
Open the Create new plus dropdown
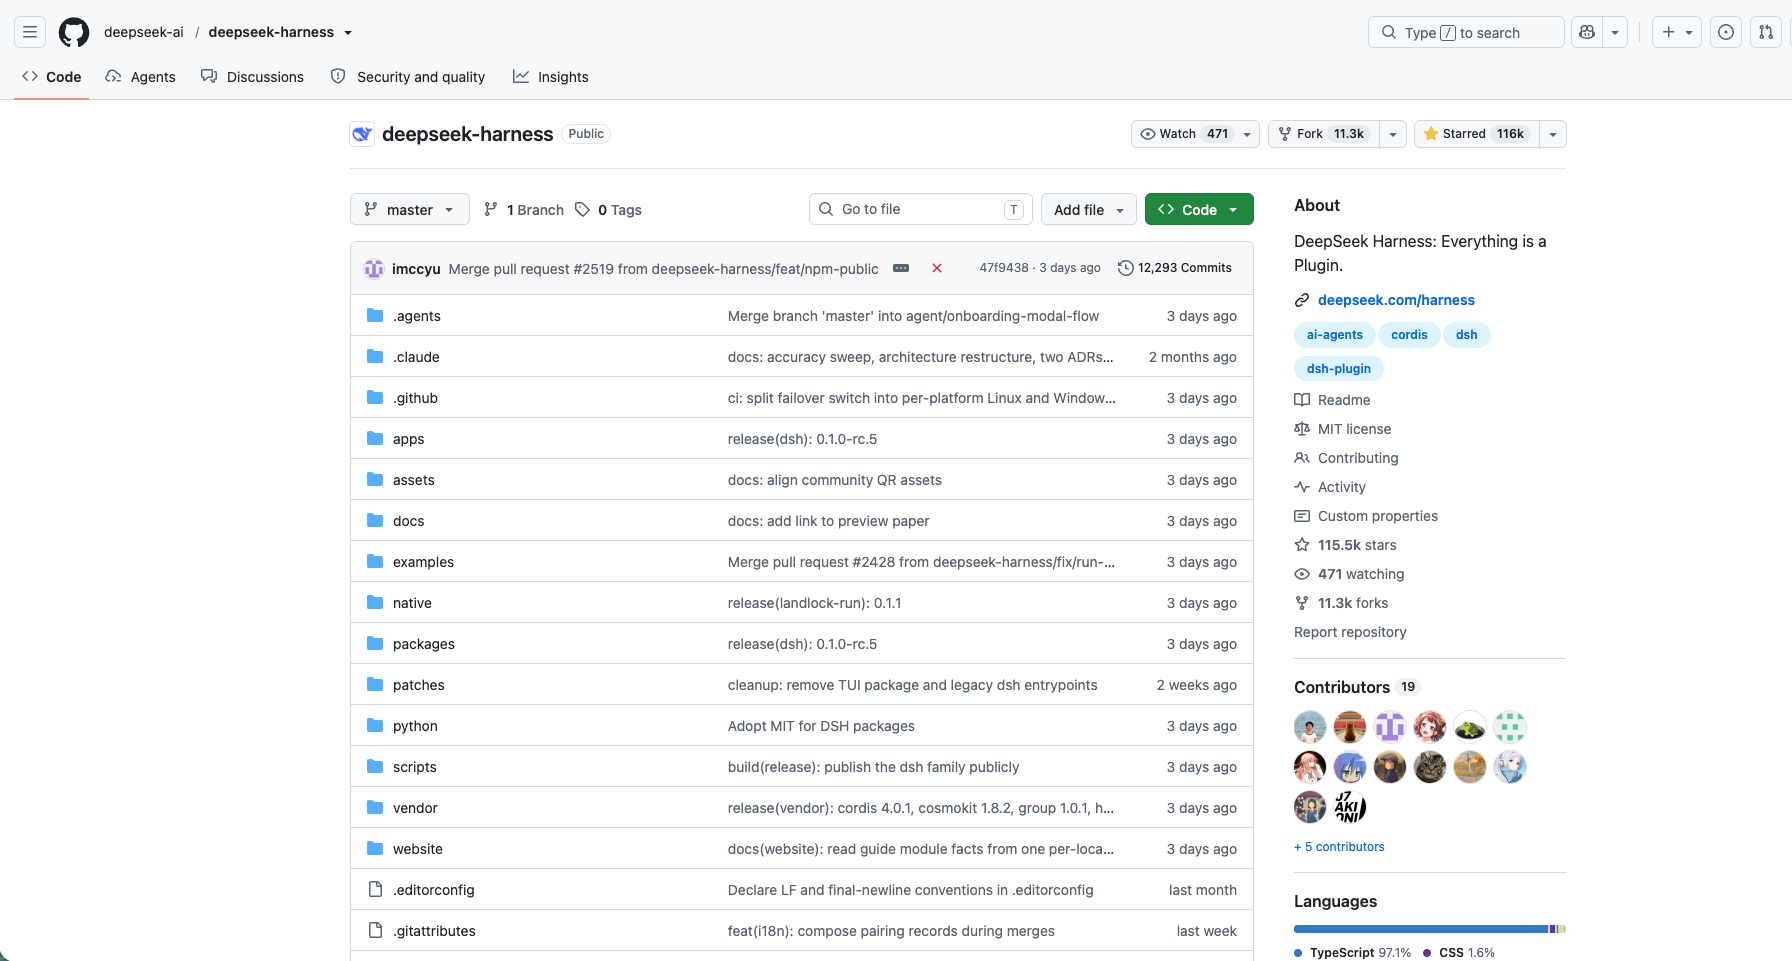point(1677,32)
